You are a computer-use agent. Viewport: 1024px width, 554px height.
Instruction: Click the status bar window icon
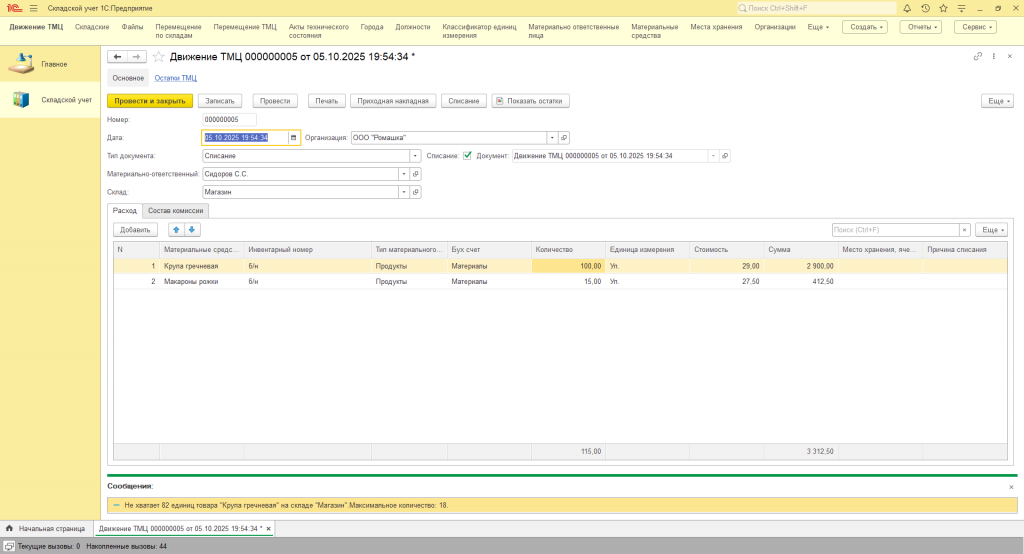pyautogui.click(x=9, y=546)
